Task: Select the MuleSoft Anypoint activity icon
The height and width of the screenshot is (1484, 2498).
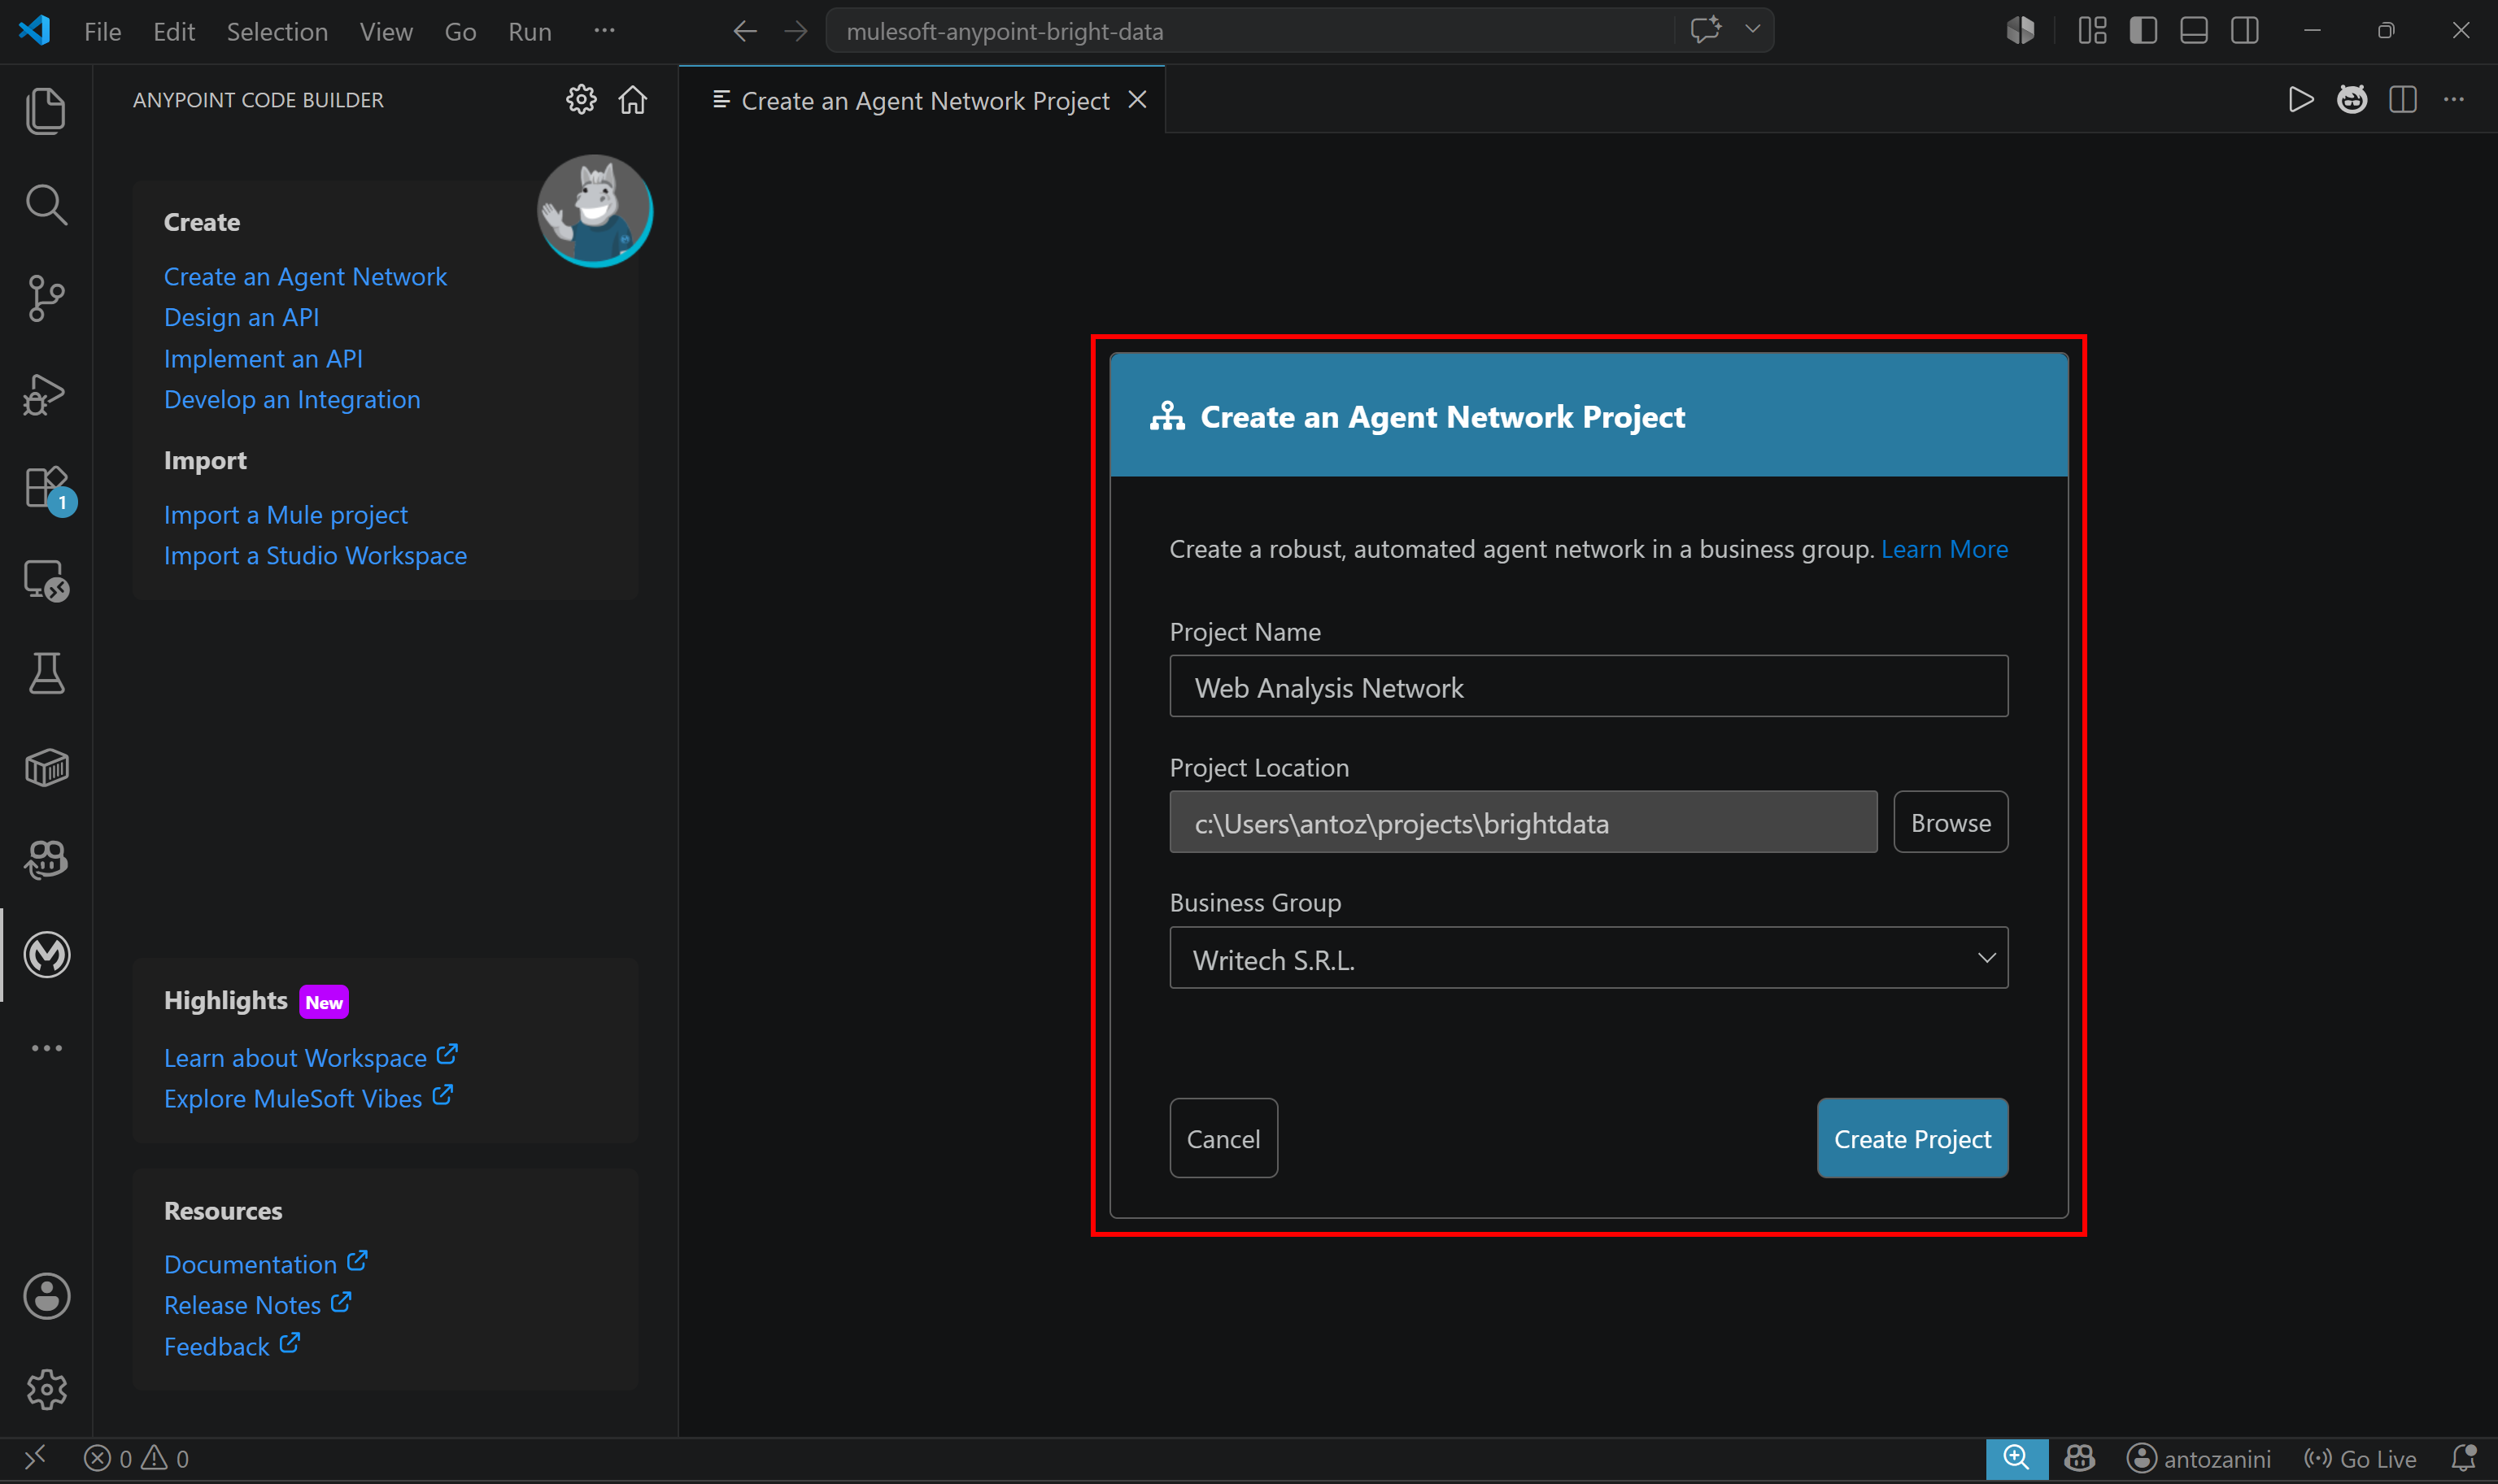Action: (x=46, y=954)
